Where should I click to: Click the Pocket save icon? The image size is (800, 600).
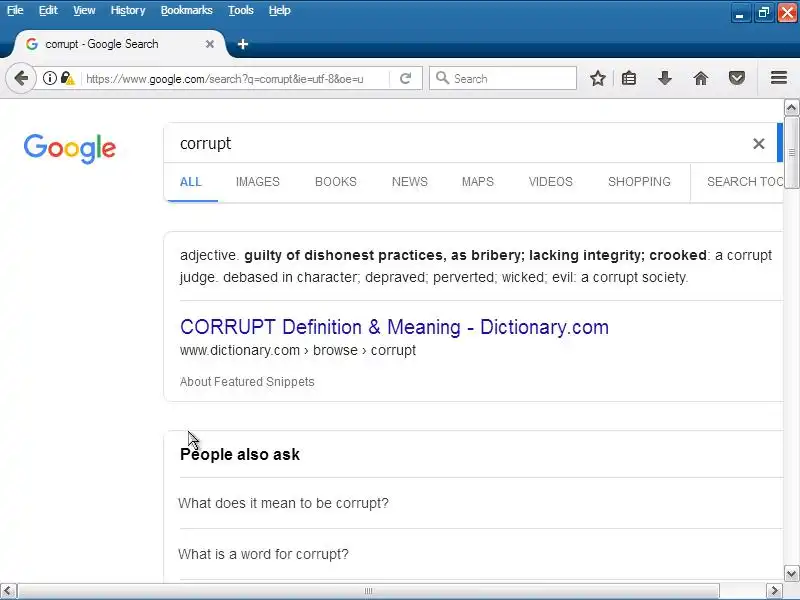click(x=737, y=78)
